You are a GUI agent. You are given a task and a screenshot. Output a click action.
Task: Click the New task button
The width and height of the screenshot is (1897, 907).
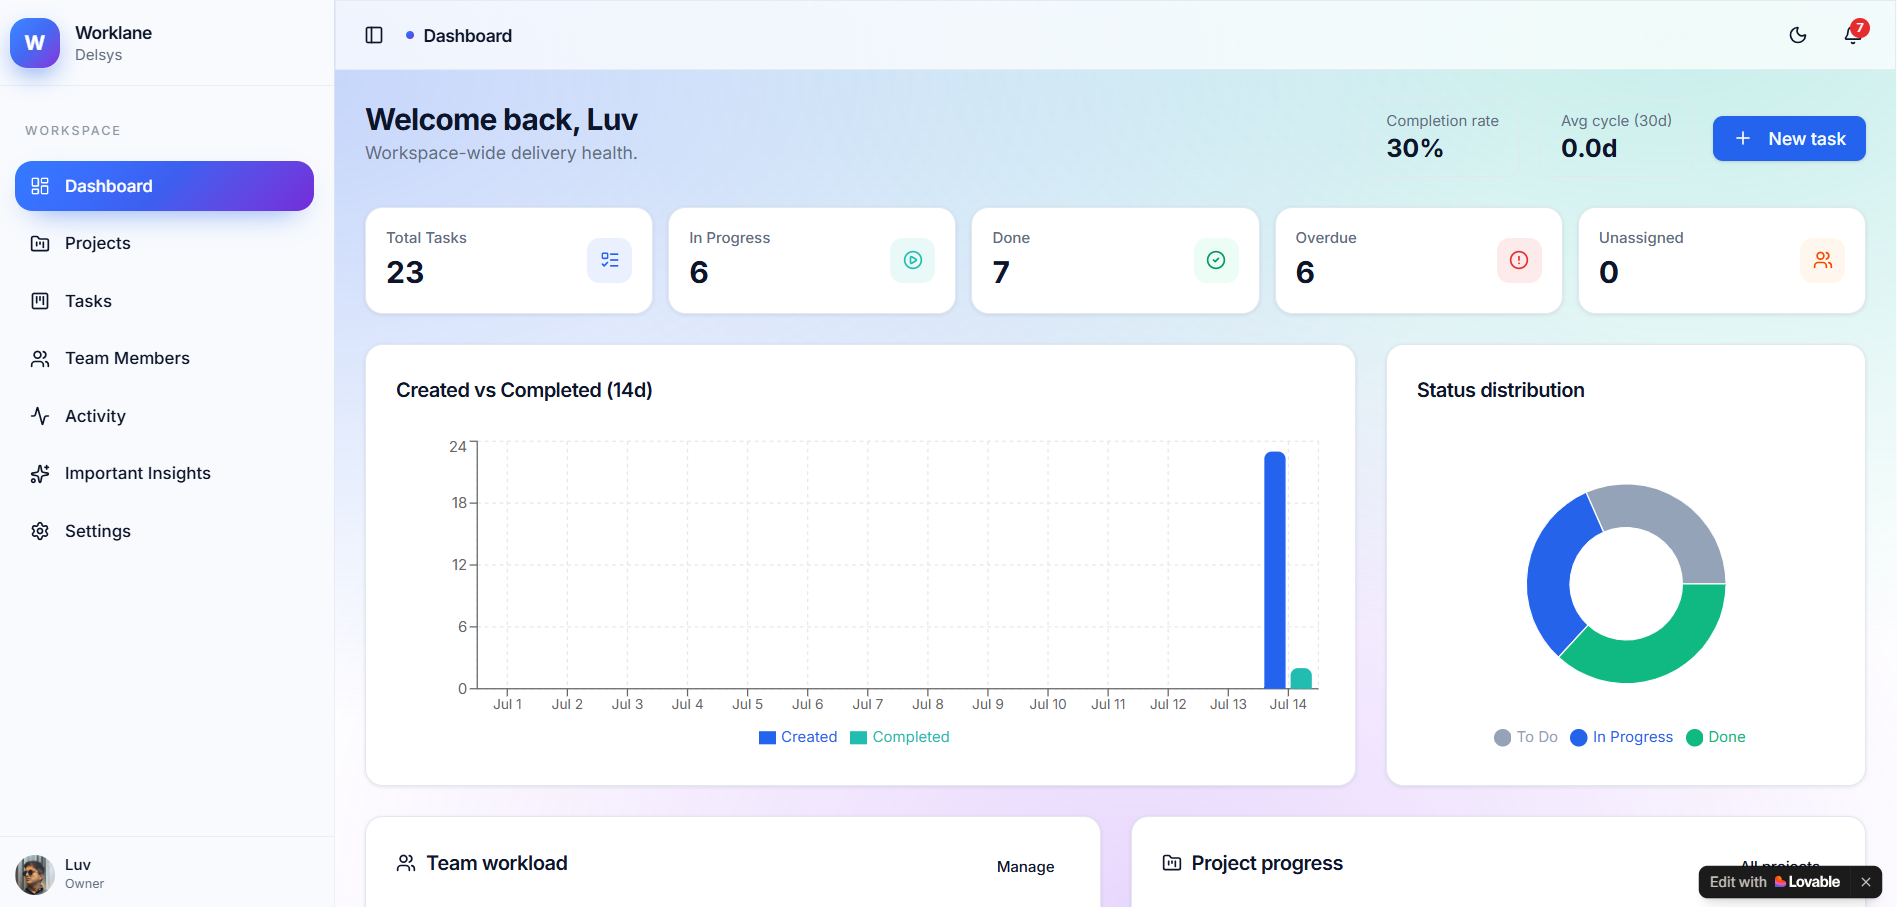1789,139
